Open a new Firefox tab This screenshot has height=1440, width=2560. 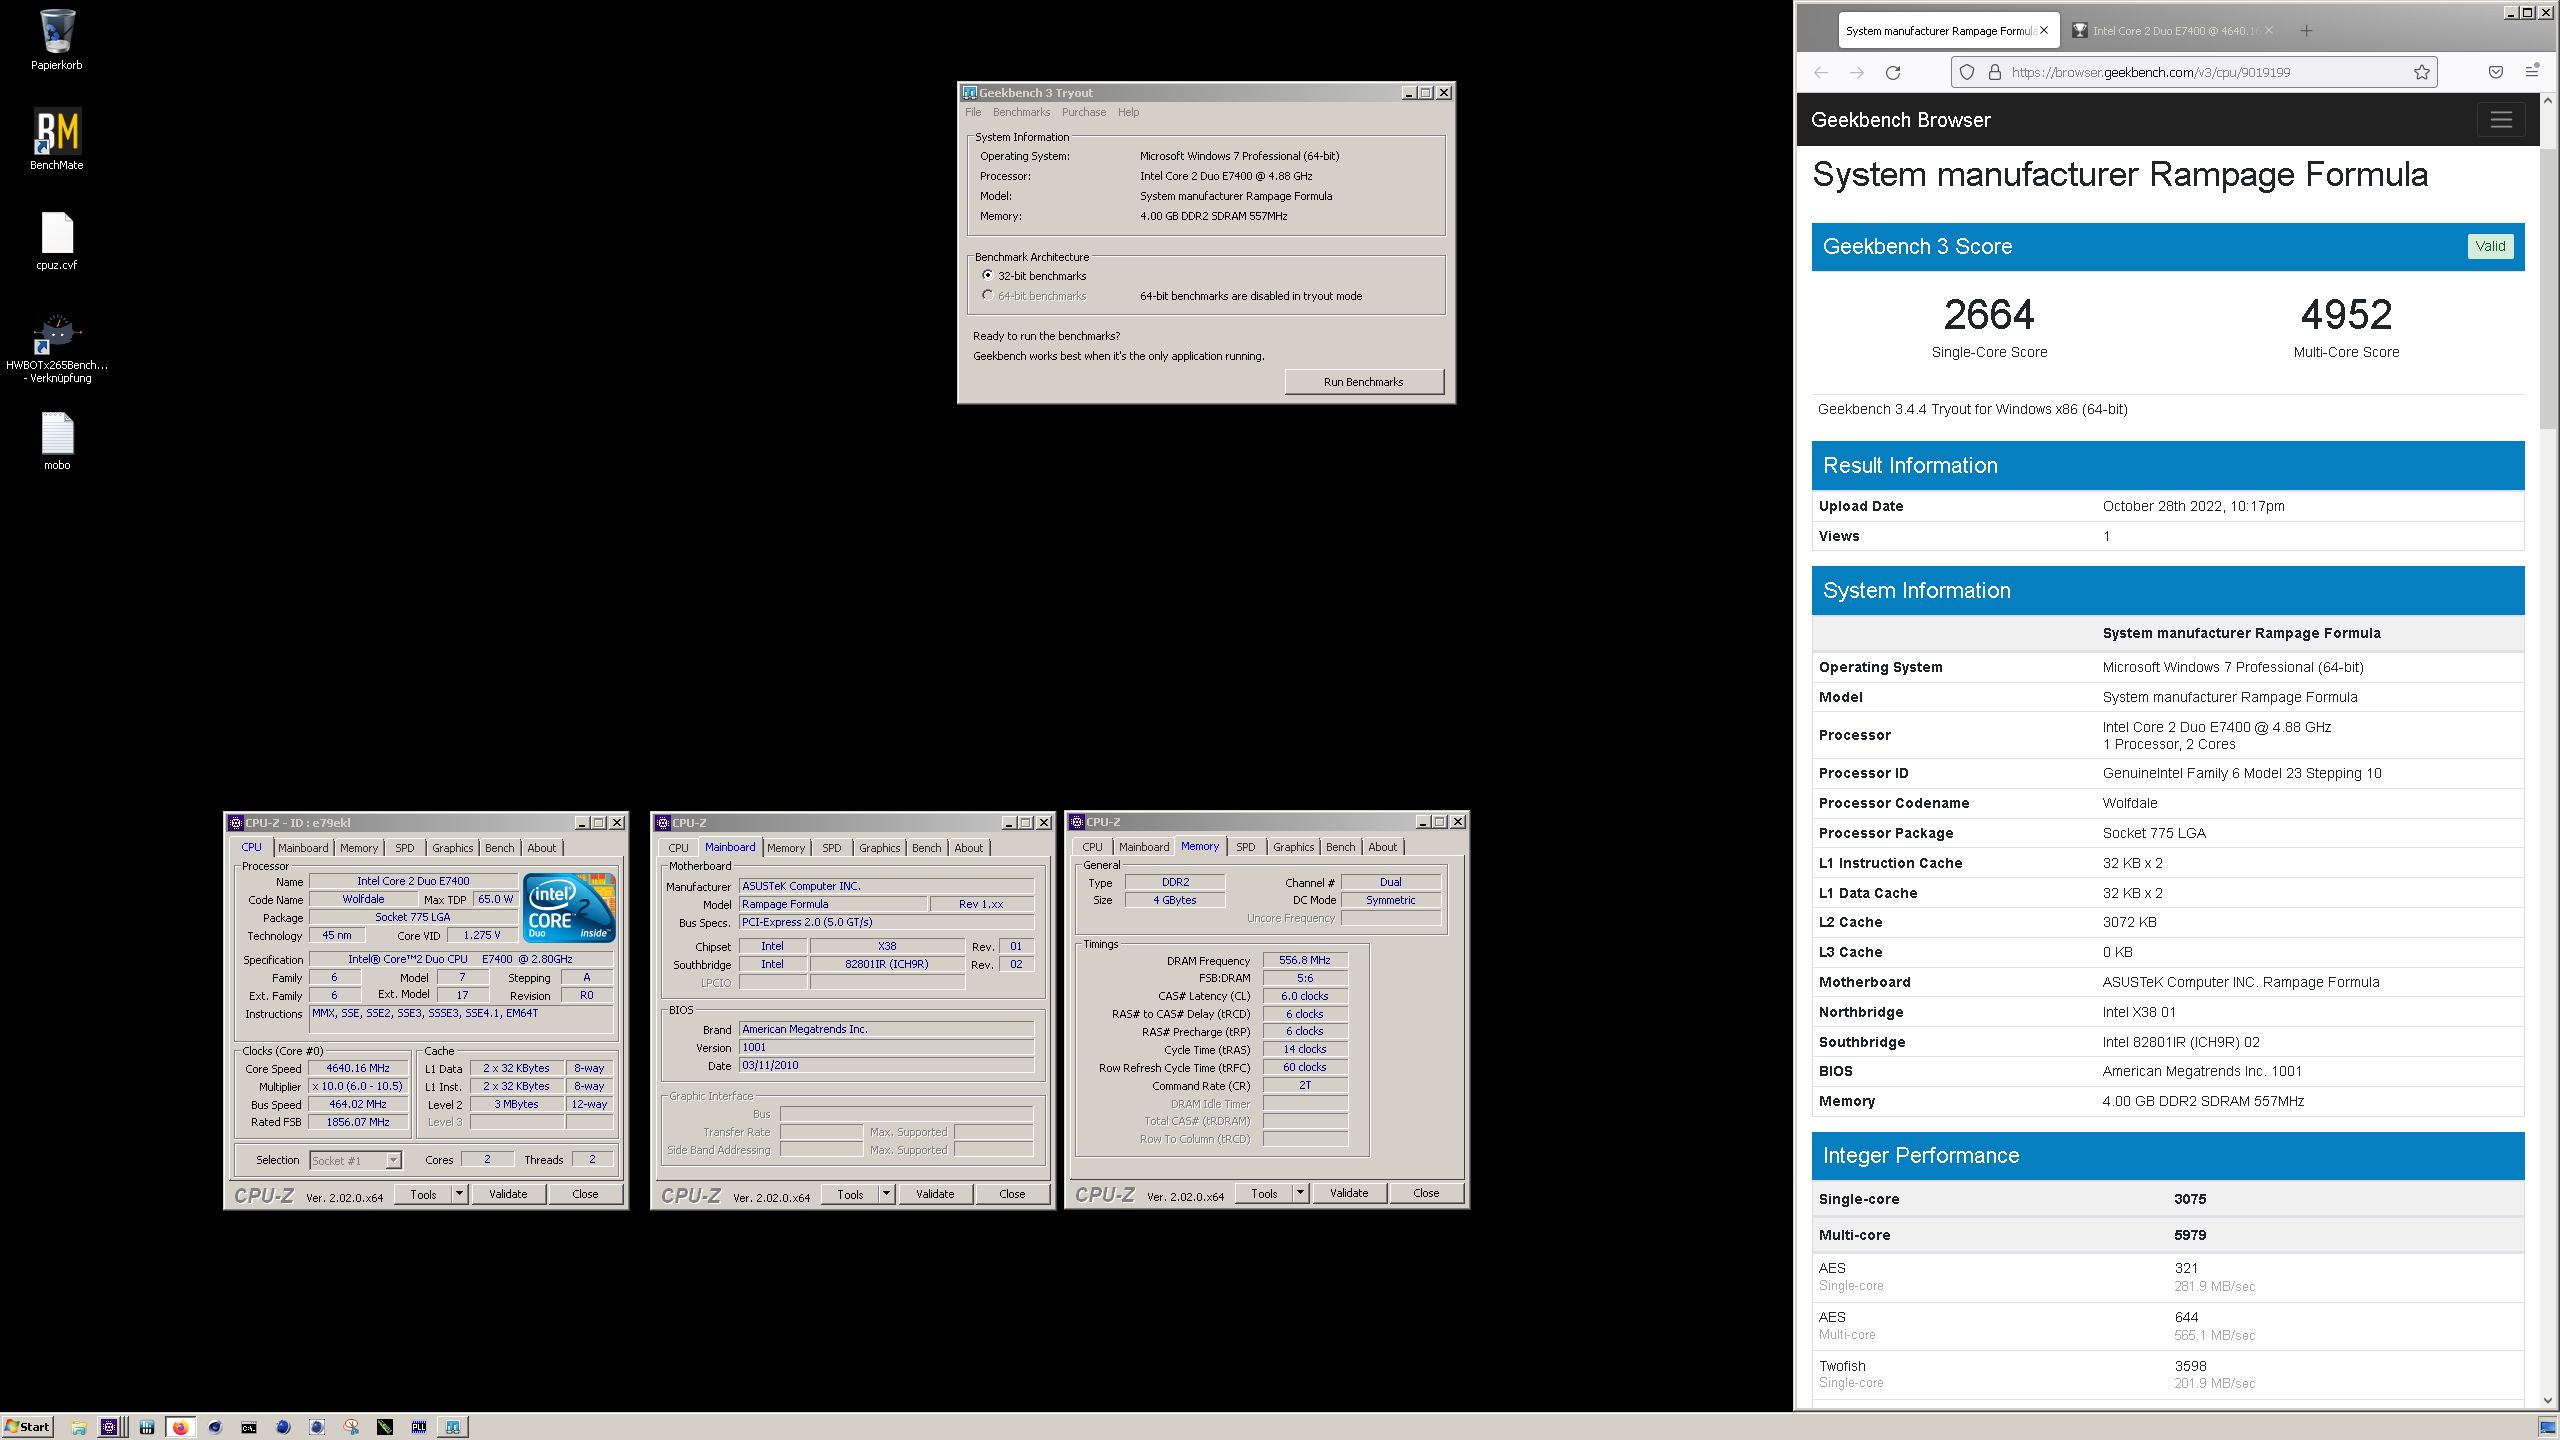2306,31
